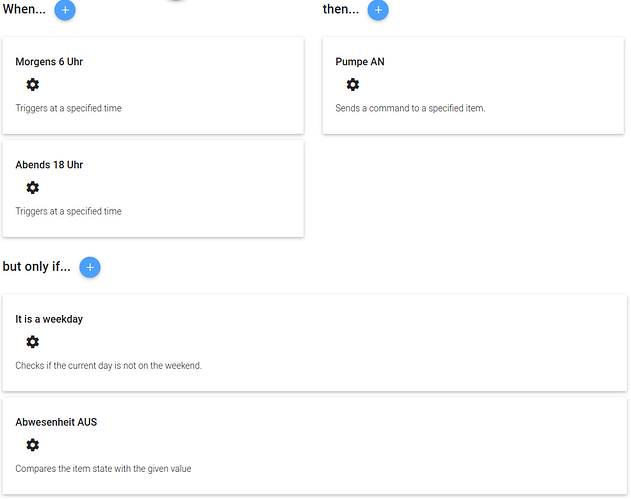Click 'Compares the item state' description text

(x=103, y=468)
